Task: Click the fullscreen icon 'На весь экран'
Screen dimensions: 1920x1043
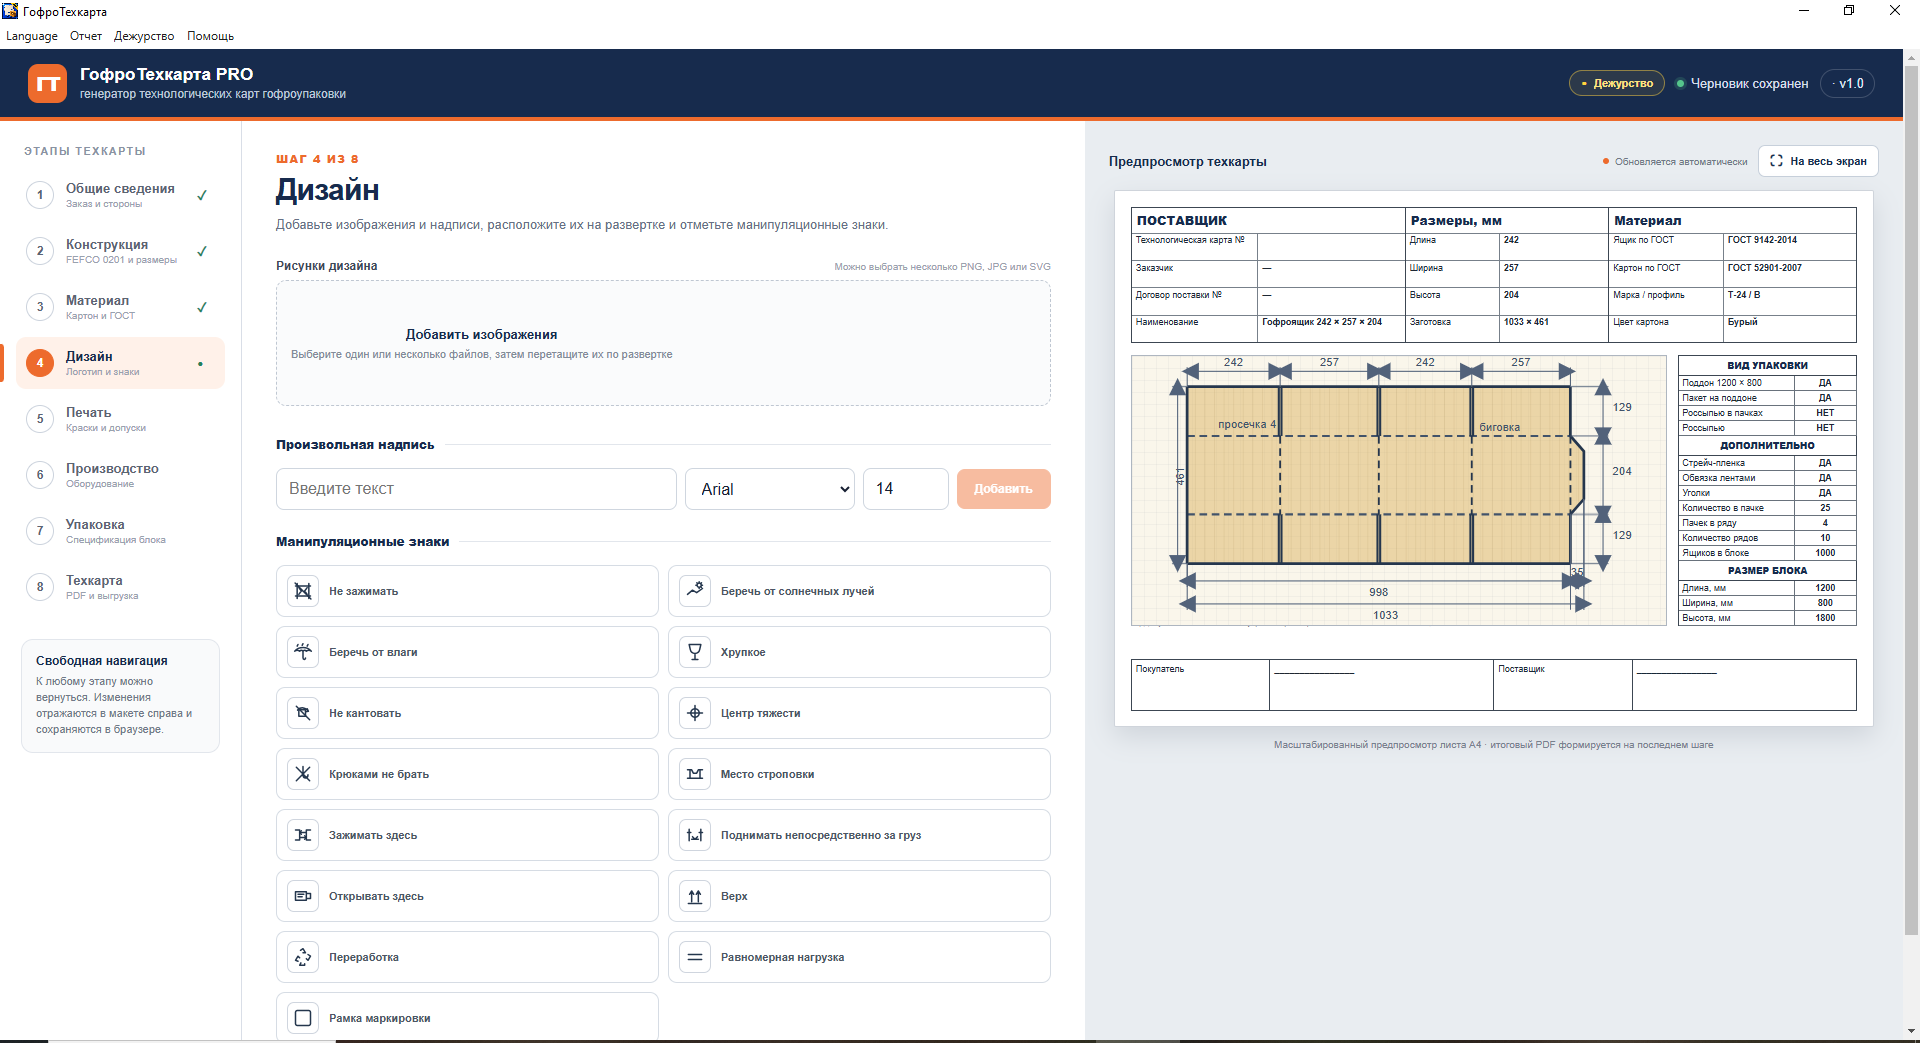Action: pyautogui.click(x=1776, y=161)
